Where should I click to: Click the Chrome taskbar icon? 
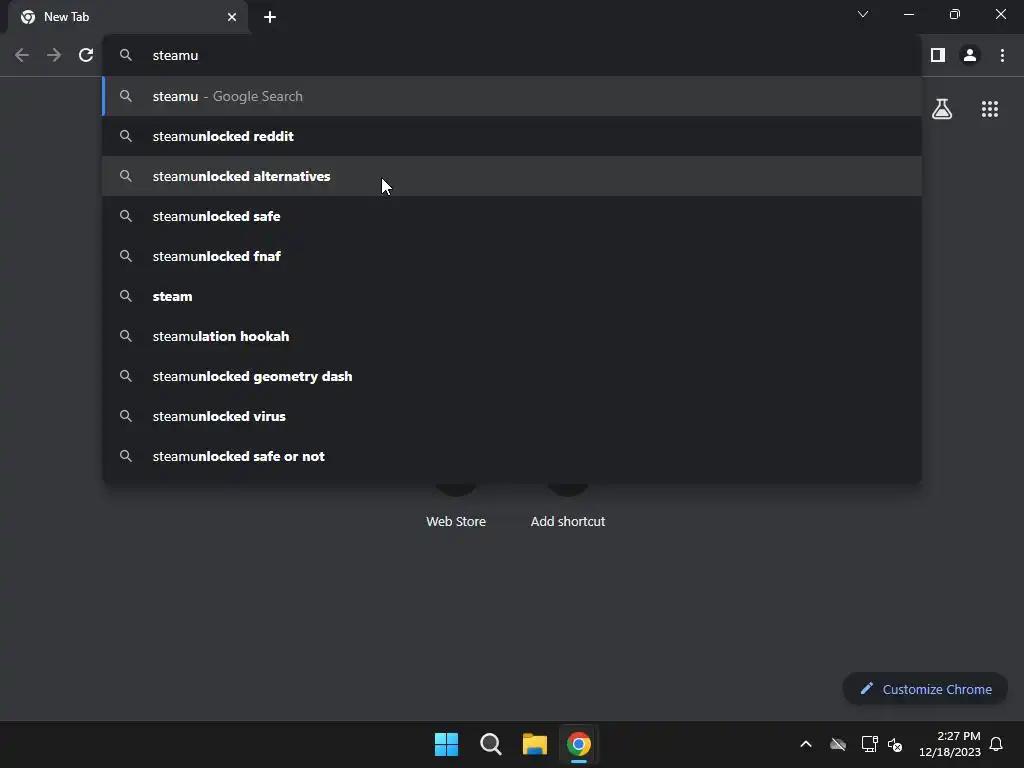tap(579, 744)
